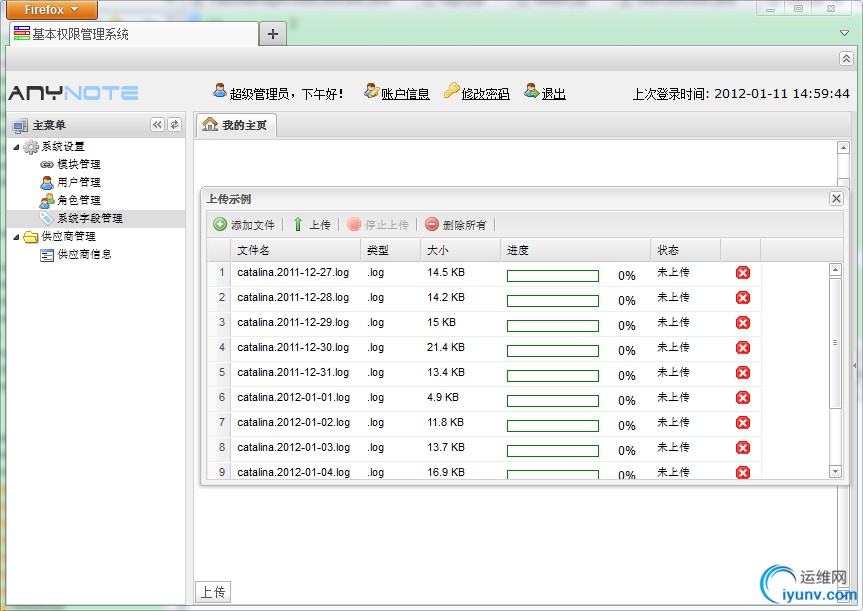
Task: Select the 基本权限管理系统 browser tab
Action: [x=133, y=34]
